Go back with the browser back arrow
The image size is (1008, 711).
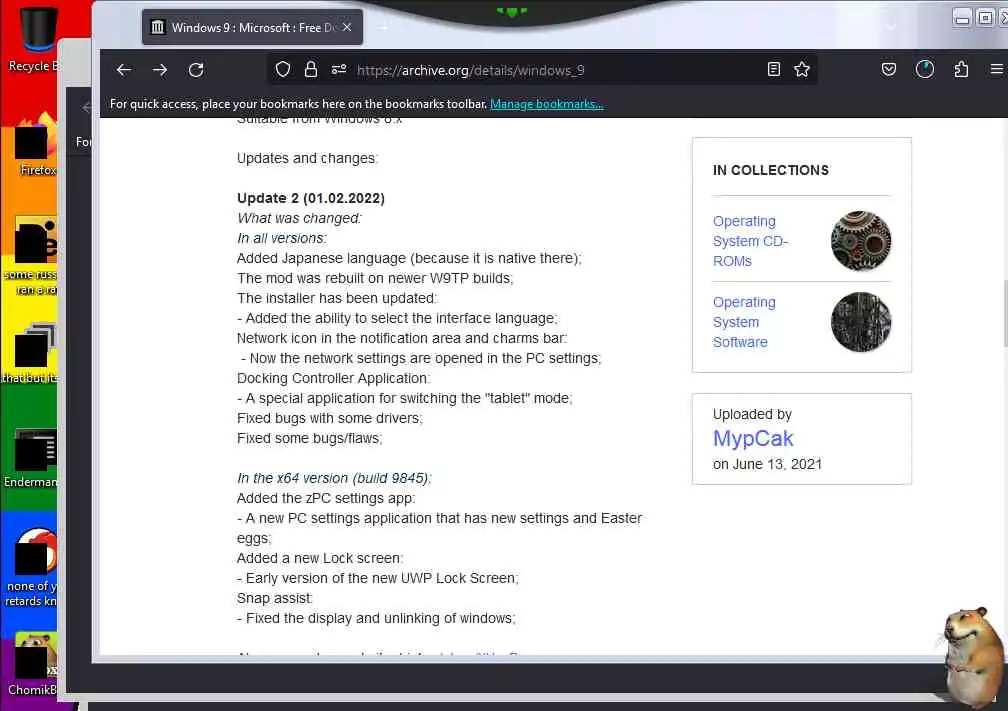coord(124,70)
